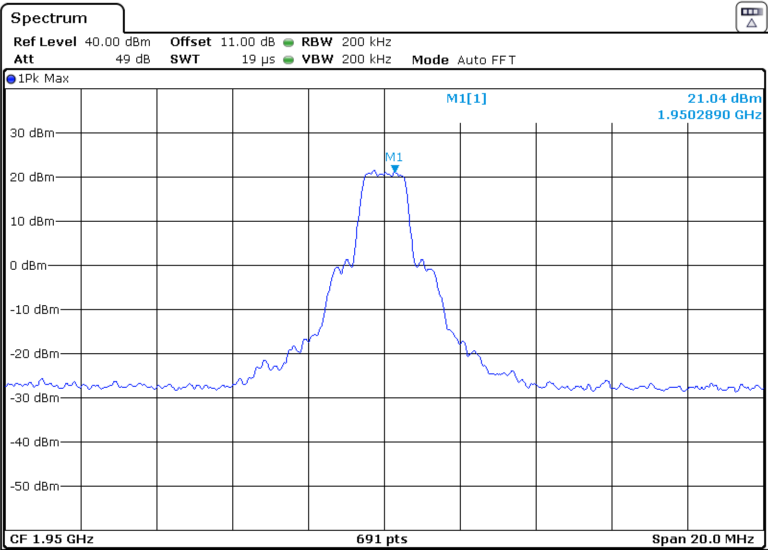
Task: Click the green indicator dot next to RBW
Action: tap(288, 43)
